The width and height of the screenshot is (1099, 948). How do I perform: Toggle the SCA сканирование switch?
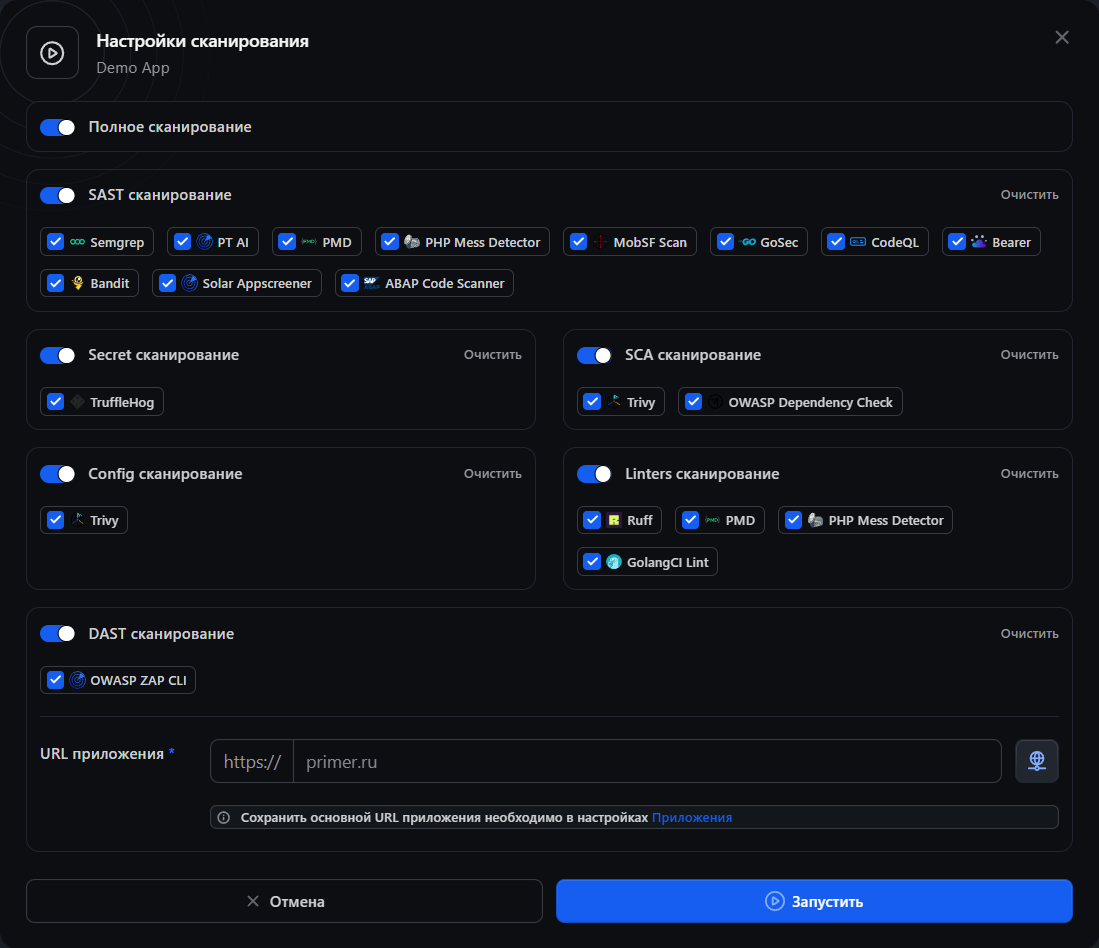(x=594, y=355)
